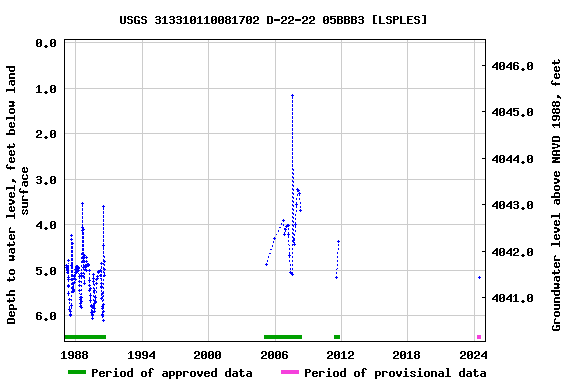Click the lower data point near 2012
Viewport: 576px width, 384px height.
pos(336,277)
